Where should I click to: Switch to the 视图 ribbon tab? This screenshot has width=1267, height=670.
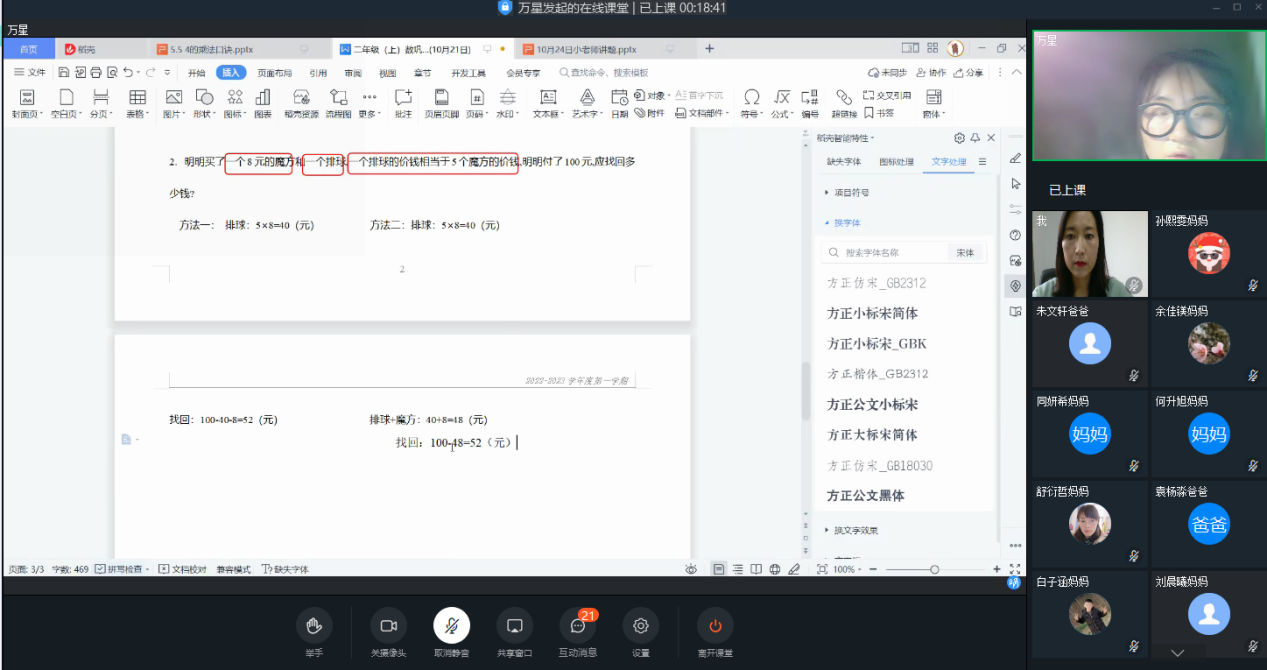click(x=387, y=72)
